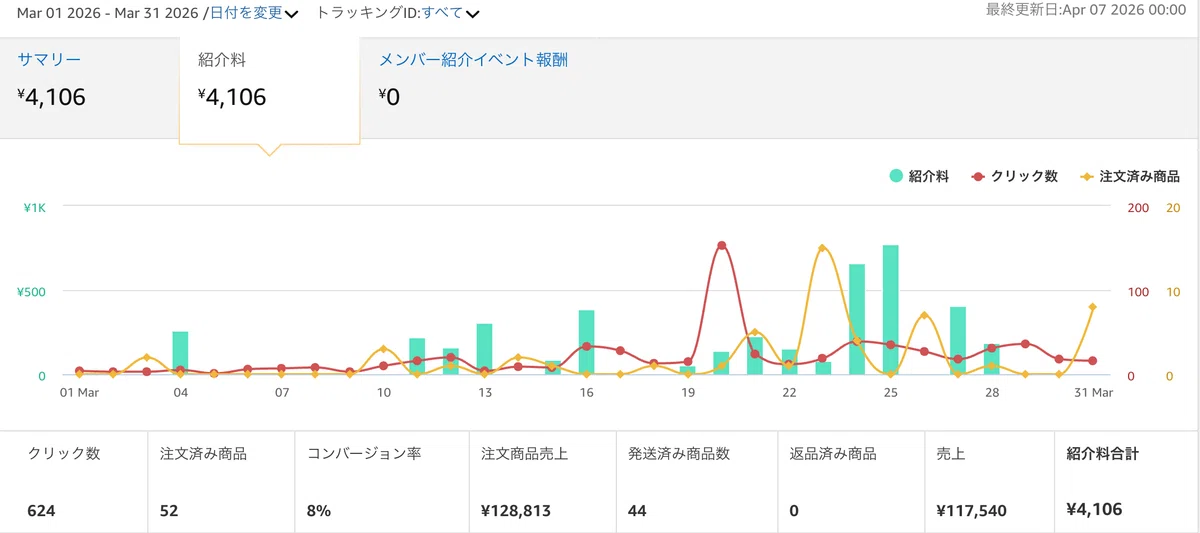Click the yellow diamond point on 31 Mar
Viewport: 1200px width, 533px height.
[x=1092, y=307]
